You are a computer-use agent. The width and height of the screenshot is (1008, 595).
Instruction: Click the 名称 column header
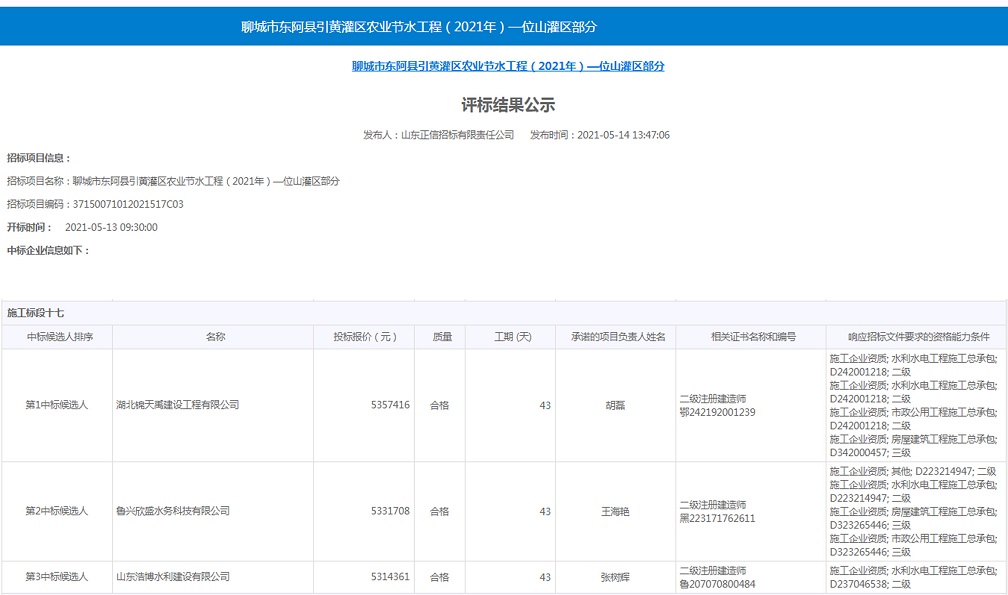pyautogui.click(x=215, y=337)
